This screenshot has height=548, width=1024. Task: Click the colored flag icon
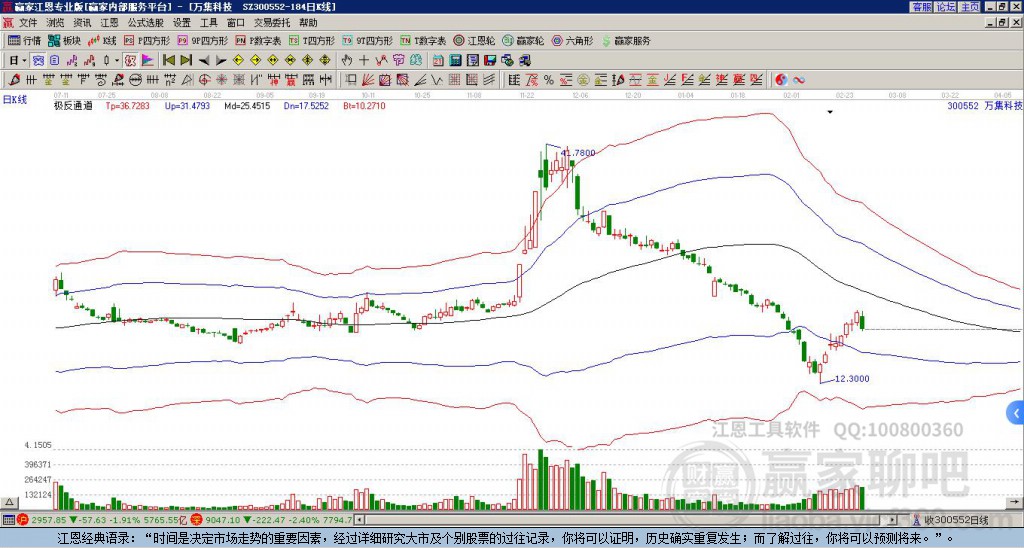coord(148,61)
